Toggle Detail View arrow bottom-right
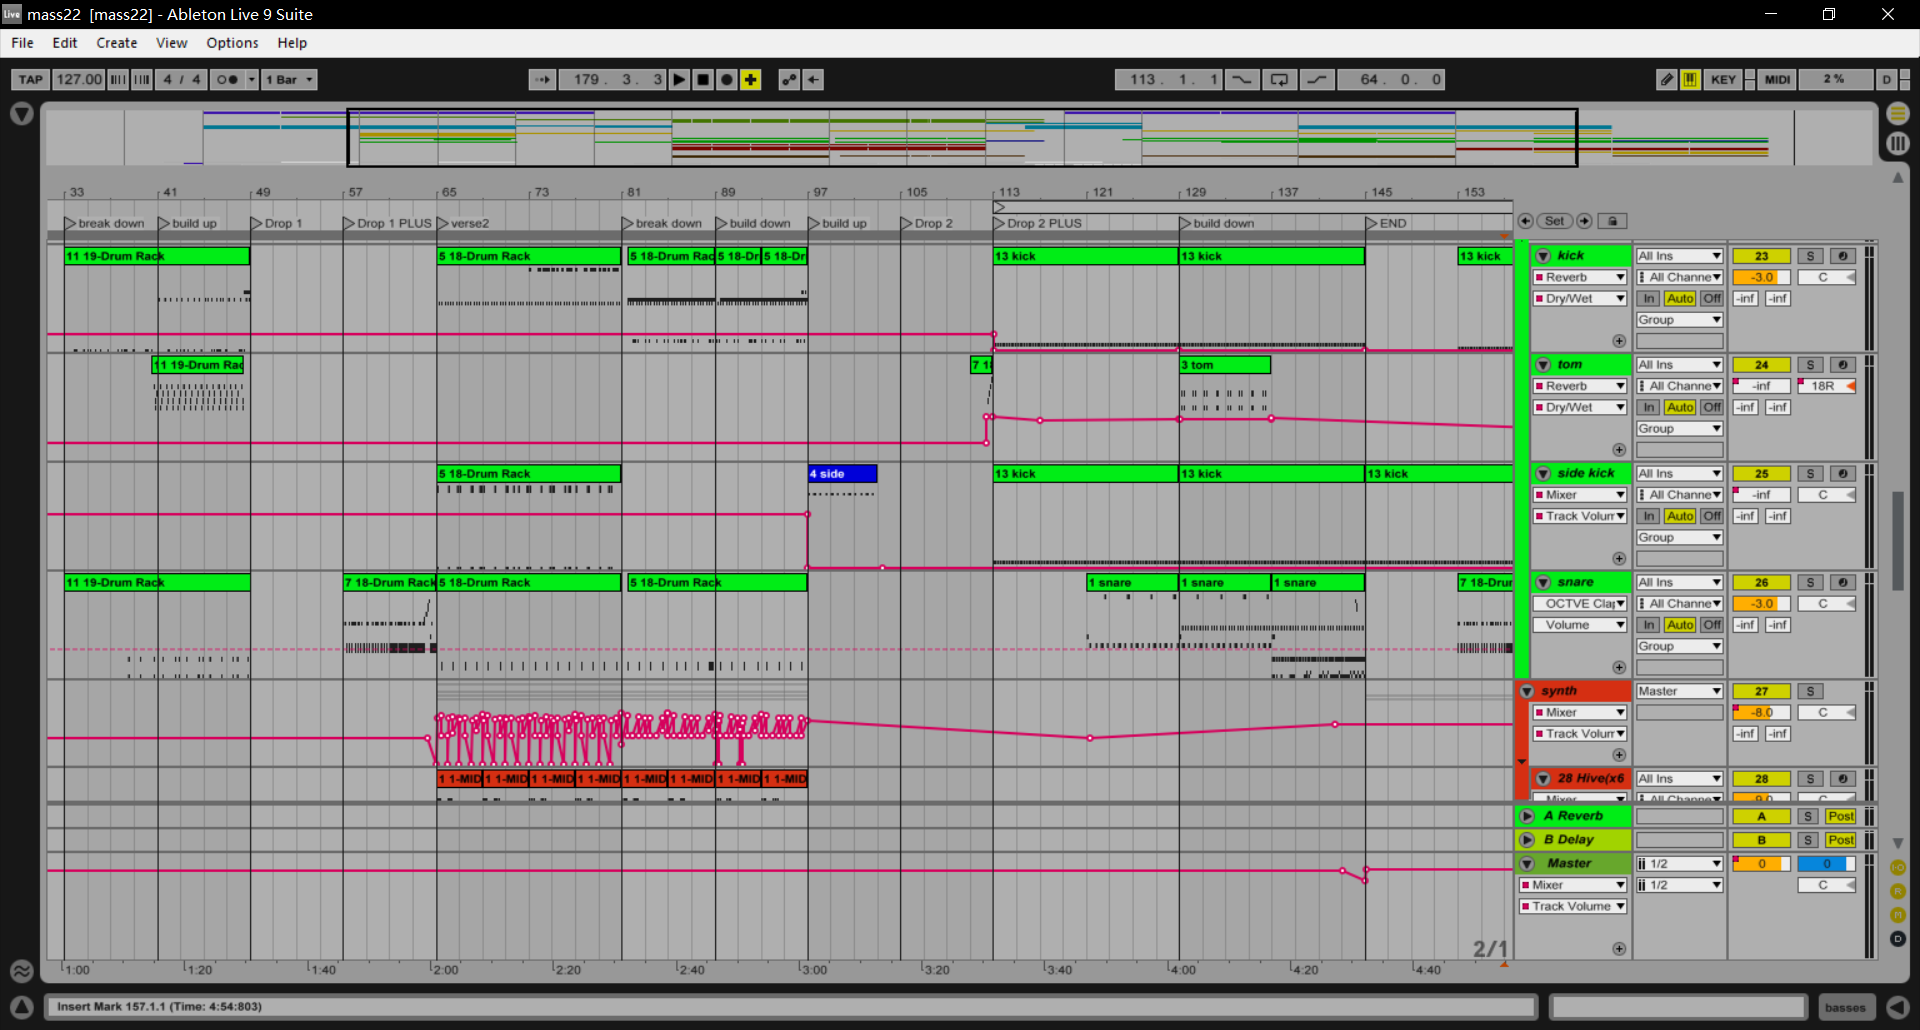 [1898, 1007]
